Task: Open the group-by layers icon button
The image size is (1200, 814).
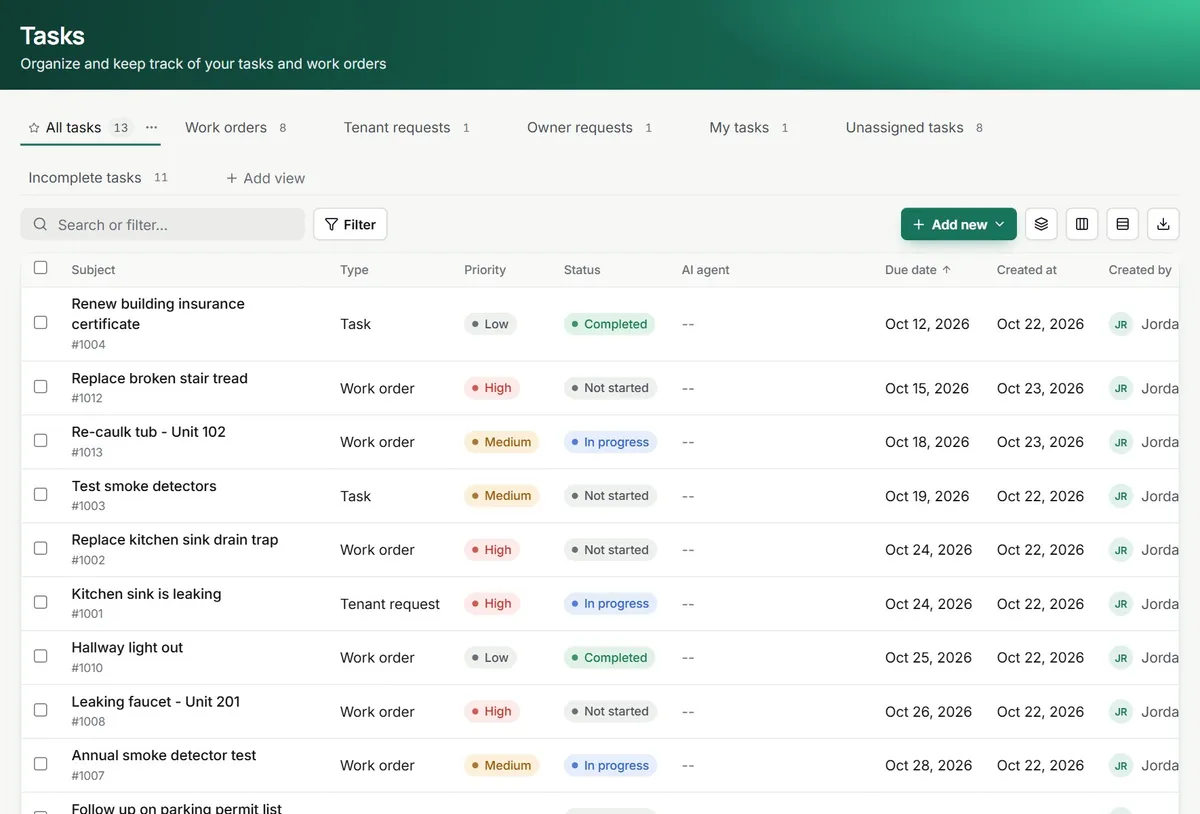Action: tap(1041, 225)
